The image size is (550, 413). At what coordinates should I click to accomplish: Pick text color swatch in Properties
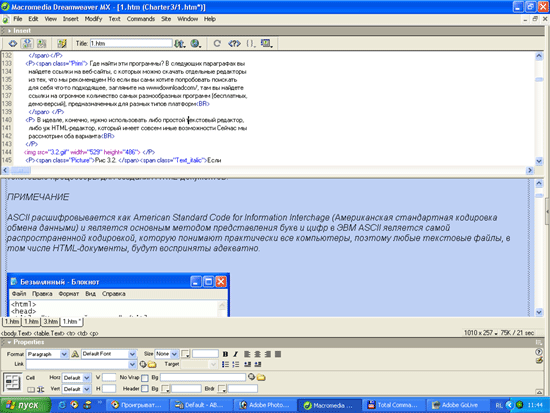186,354
